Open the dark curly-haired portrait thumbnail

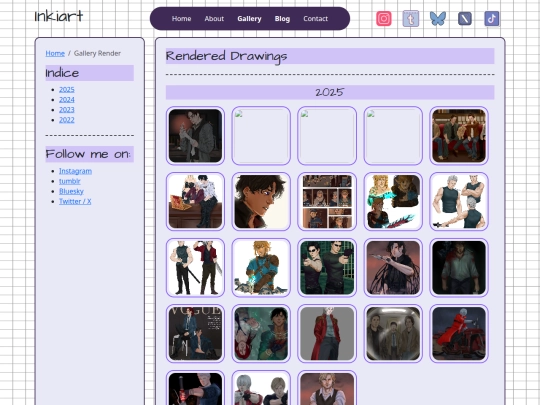click(261, 201)
